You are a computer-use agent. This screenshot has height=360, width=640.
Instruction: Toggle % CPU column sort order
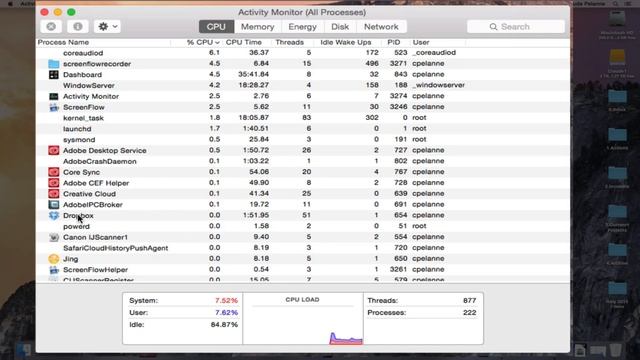pyautogui.click(x=203, y=42)
